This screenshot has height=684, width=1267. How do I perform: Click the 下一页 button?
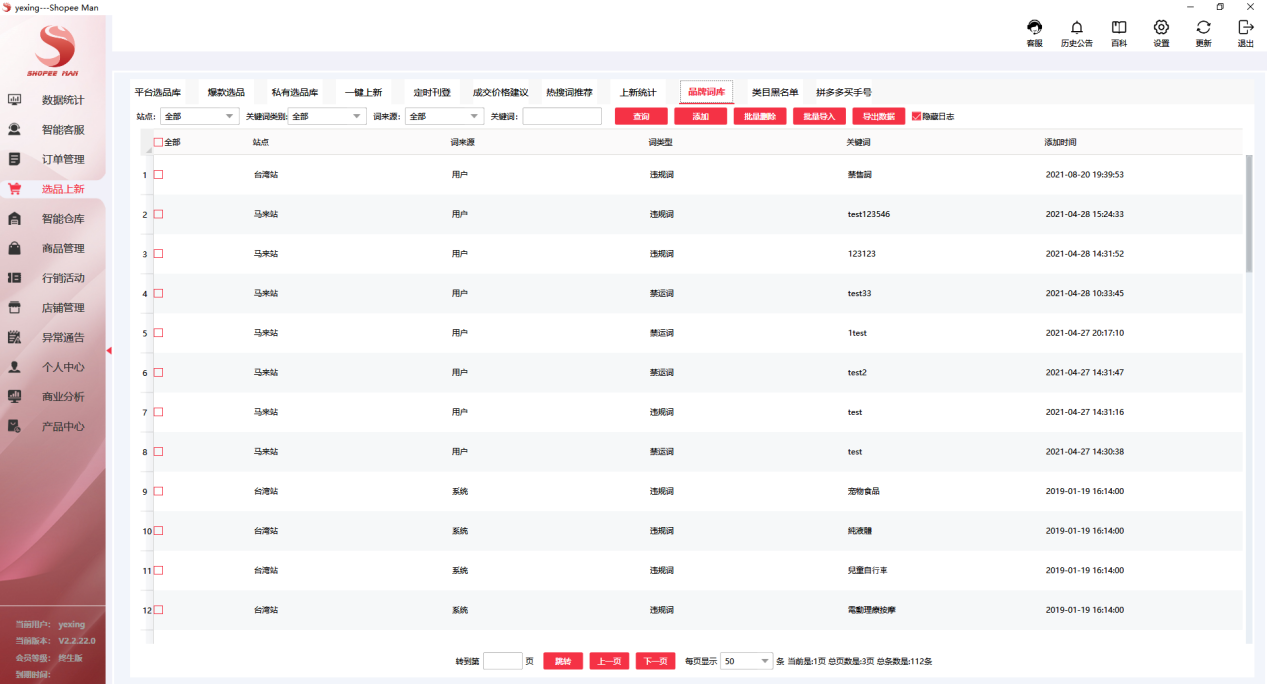[x=655, y=661]
